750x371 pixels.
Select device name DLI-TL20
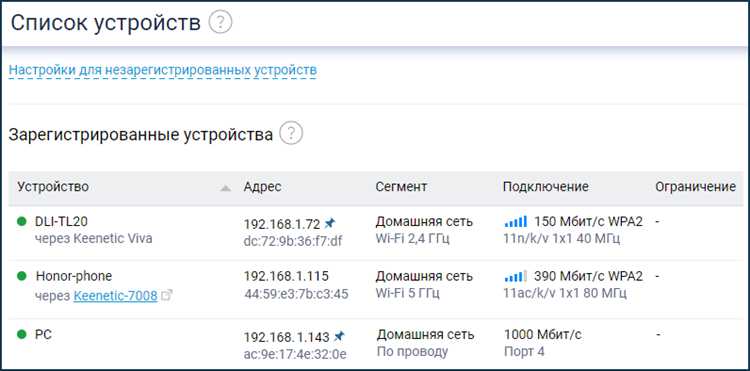pyautogui.click(x=61, y=221)
